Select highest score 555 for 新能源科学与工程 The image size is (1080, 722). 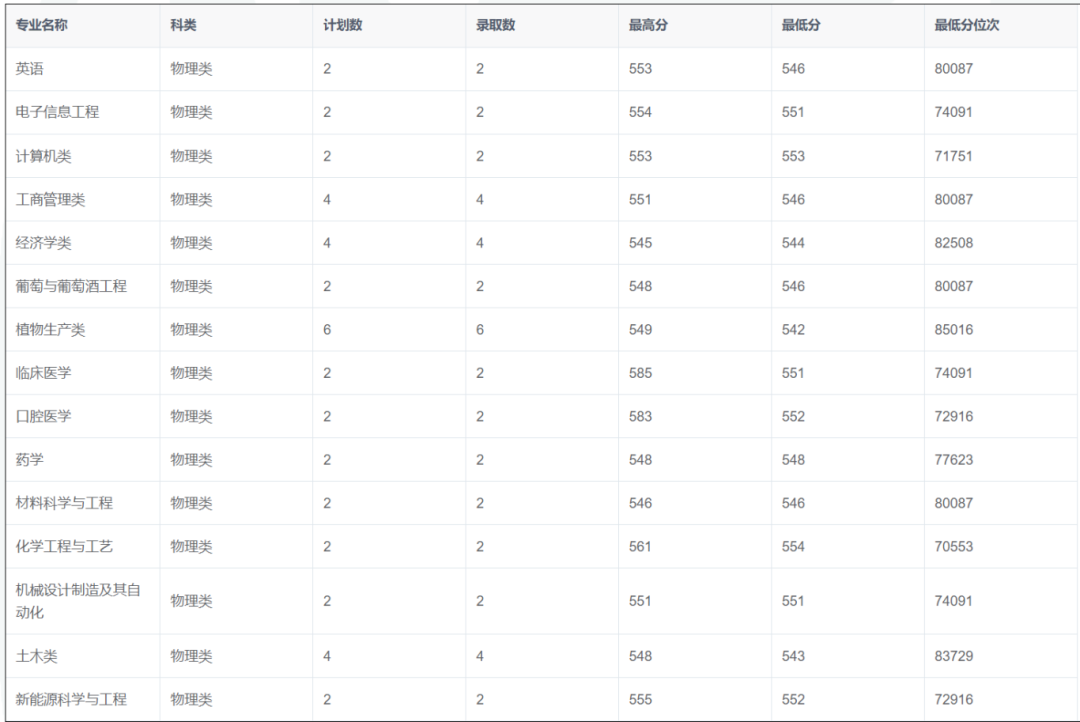click(x=640, y=699)
